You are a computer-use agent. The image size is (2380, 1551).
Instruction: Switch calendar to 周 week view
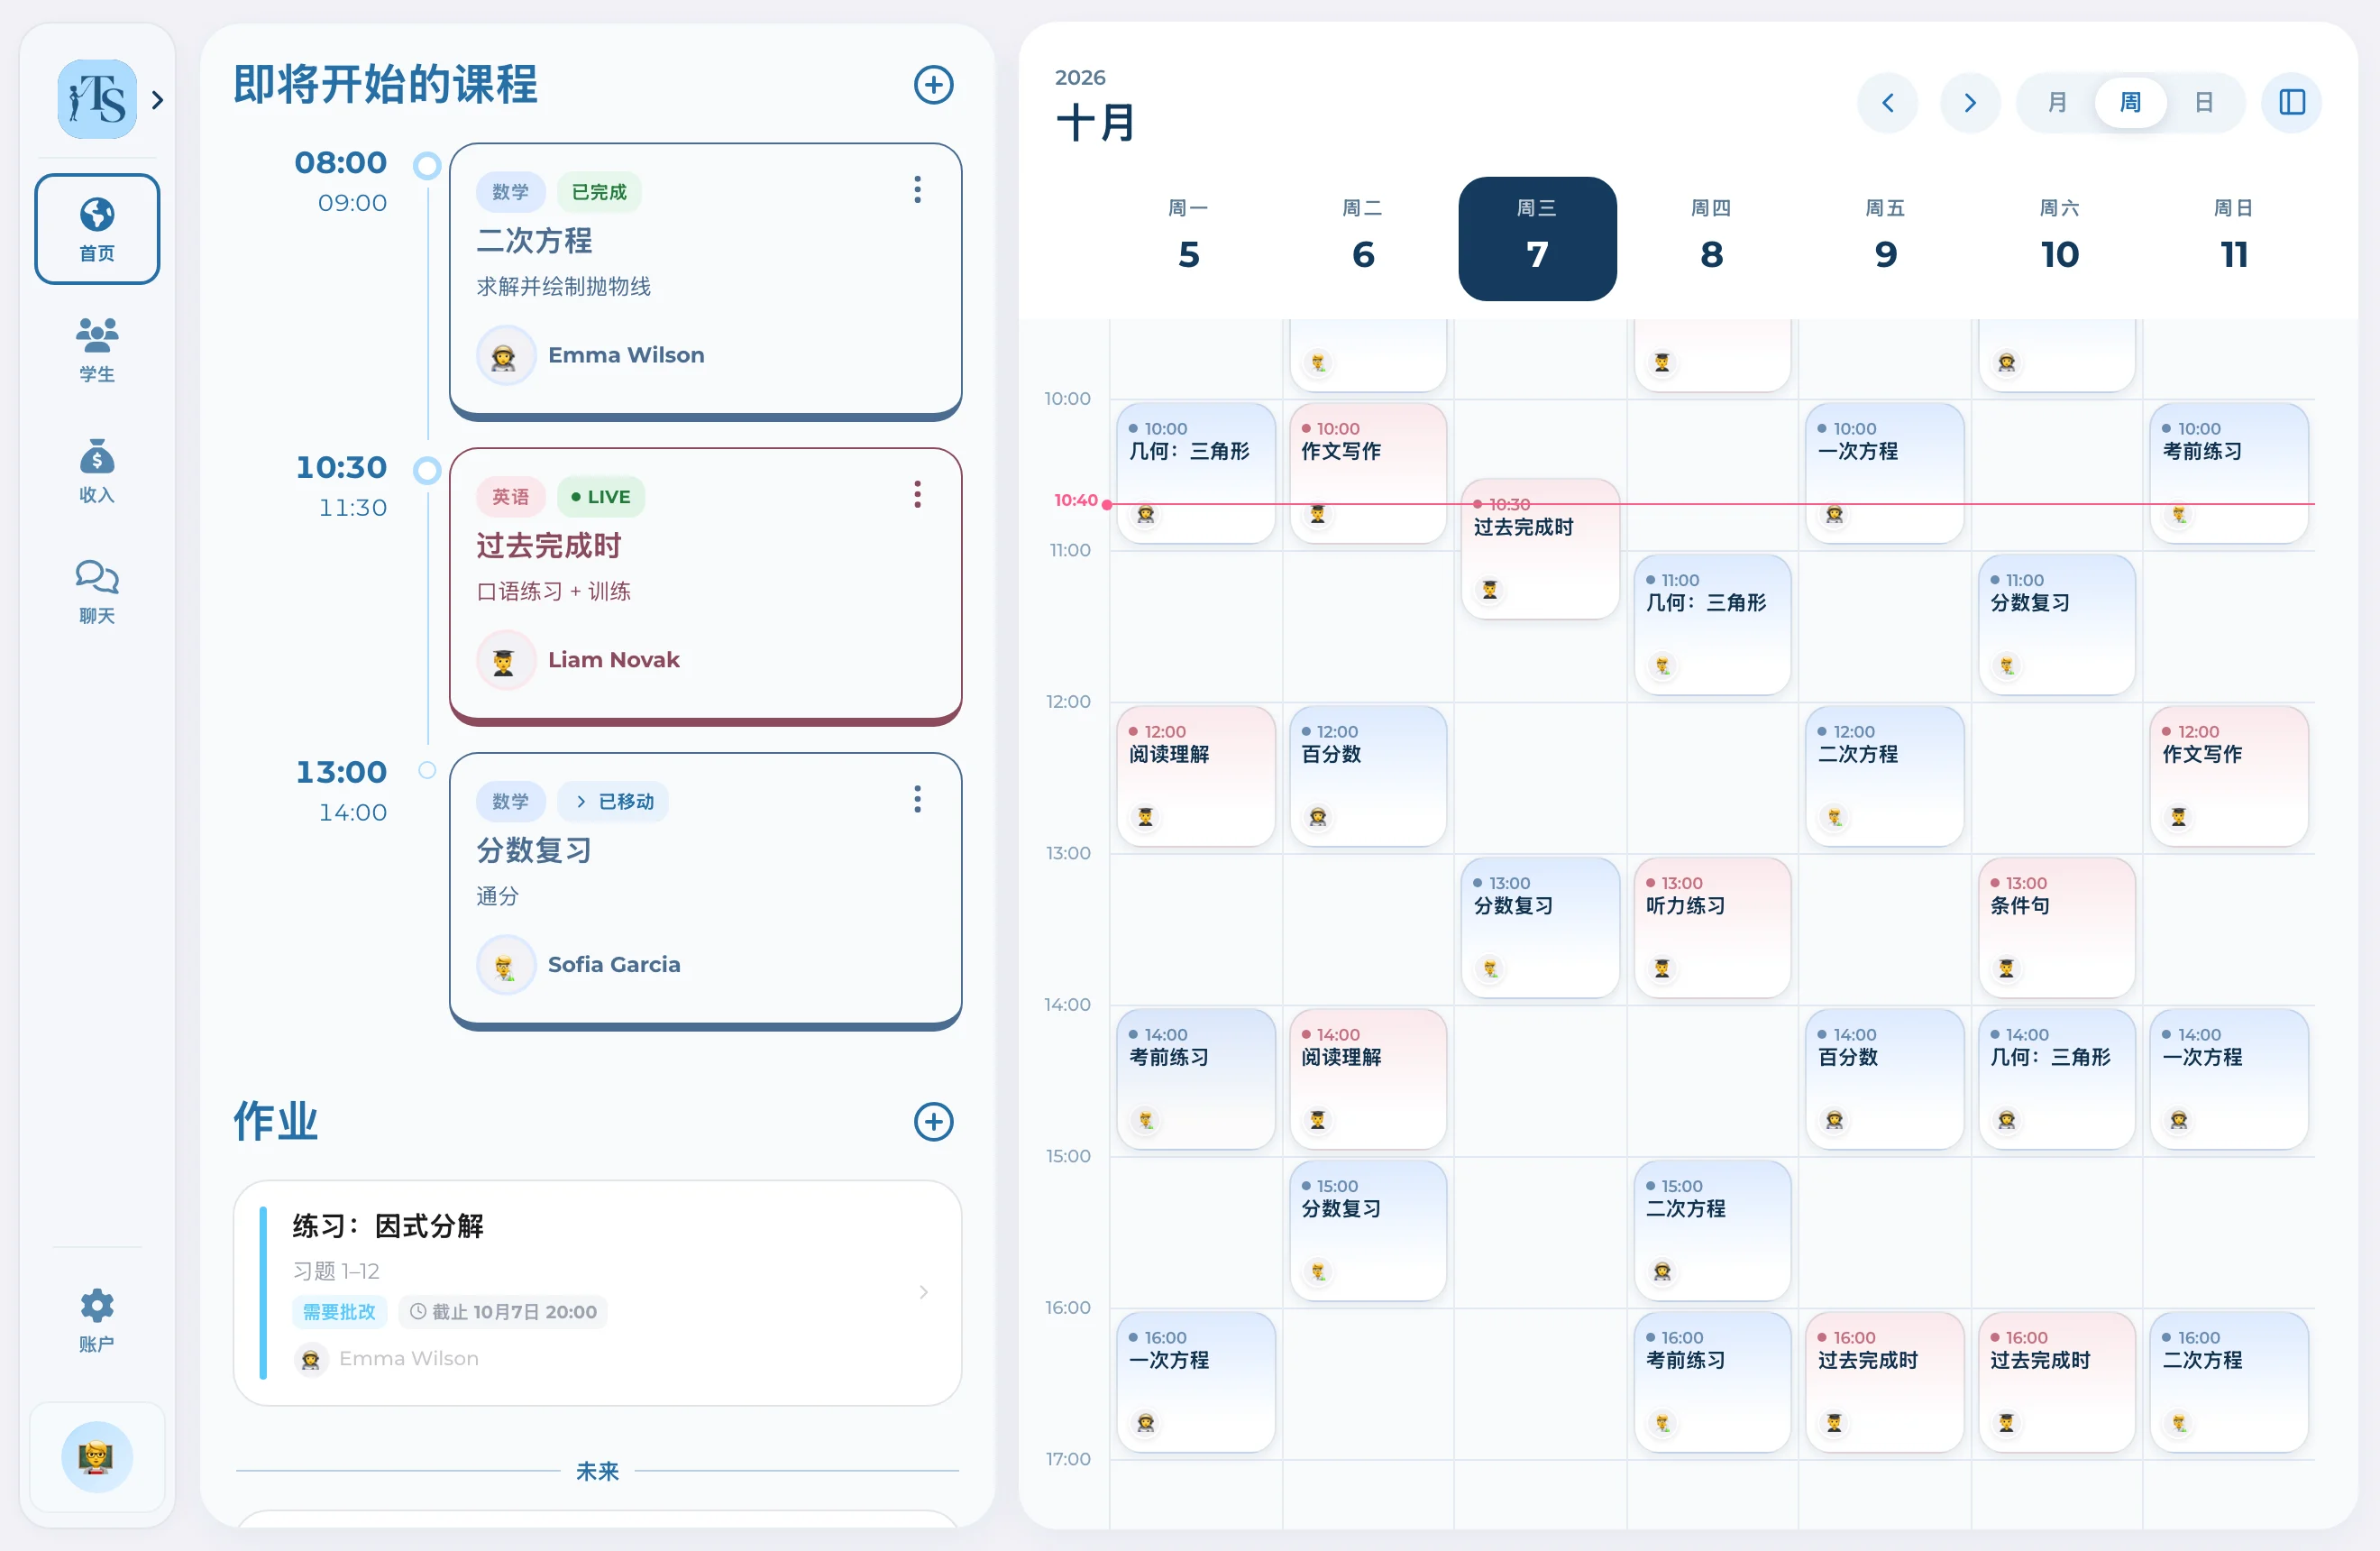(x=2131, y=102)
